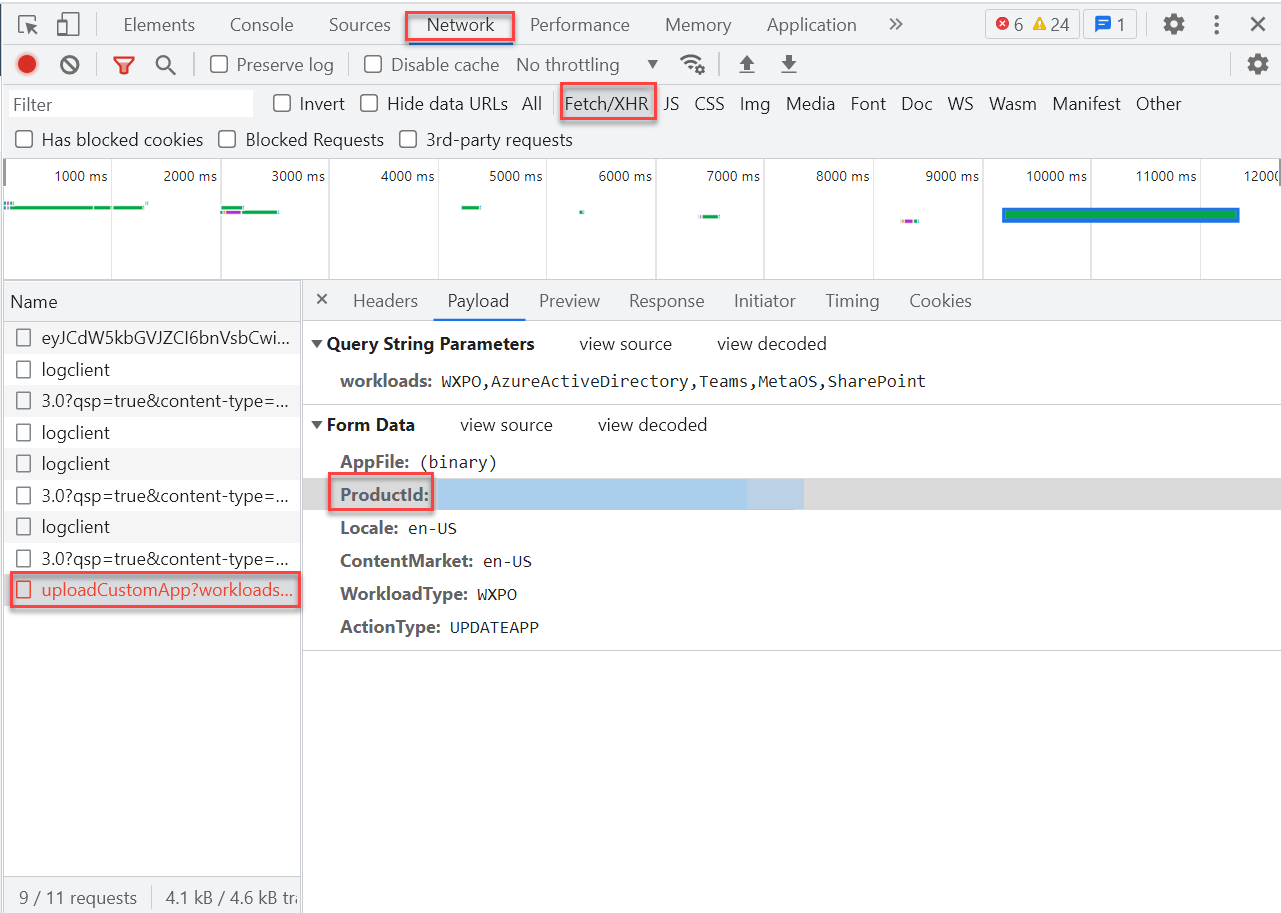
Task: Open the Performance tab
Action: tap(580, 25)
